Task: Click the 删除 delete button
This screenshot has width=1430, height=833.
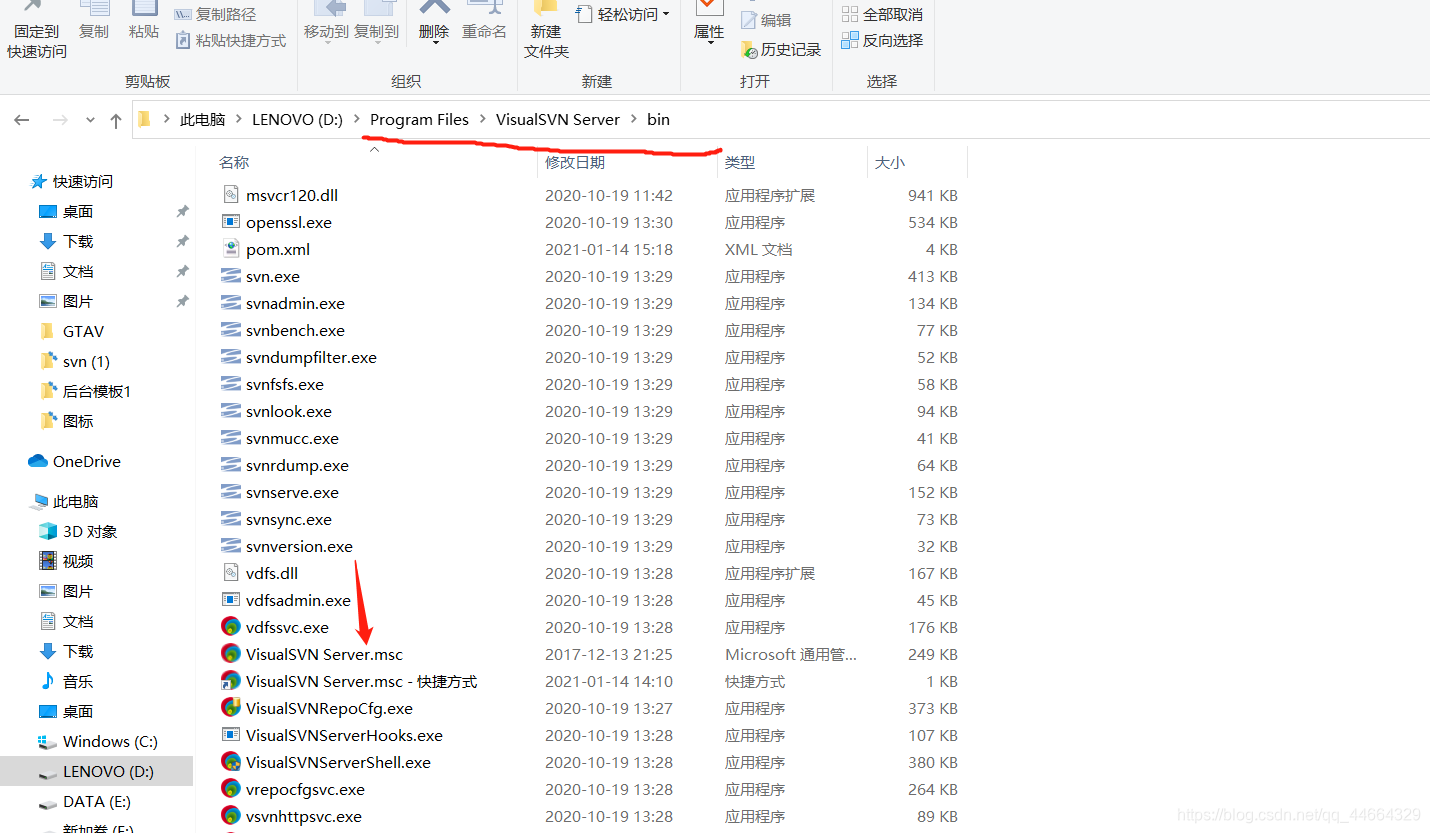Action: (x=434, y=22)
